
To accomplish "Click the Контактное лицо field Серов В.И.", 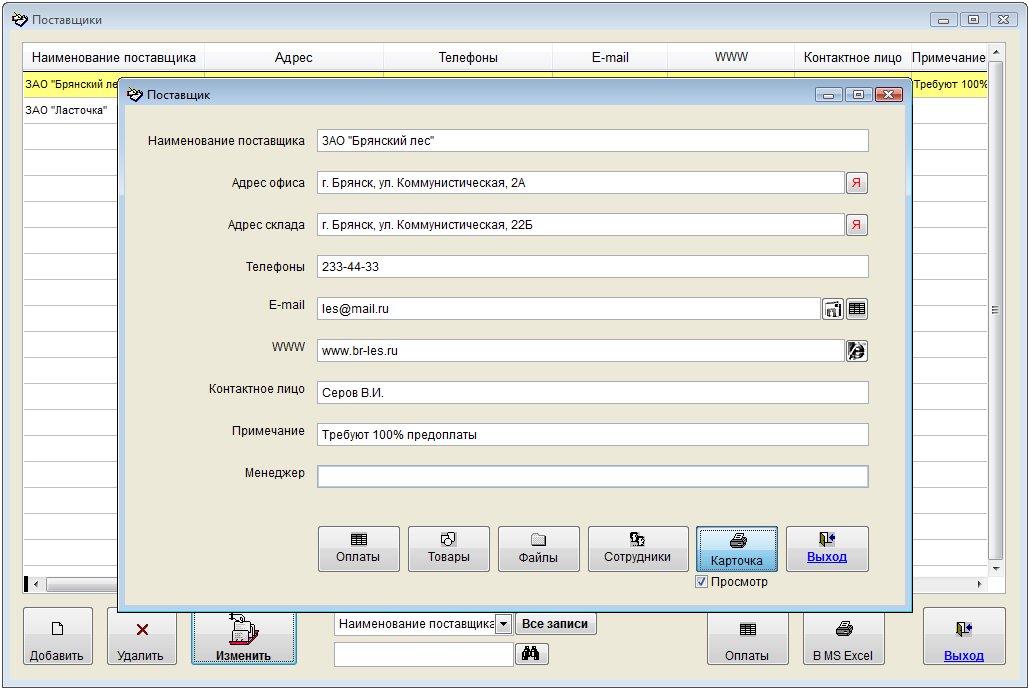I will point(593,393).
